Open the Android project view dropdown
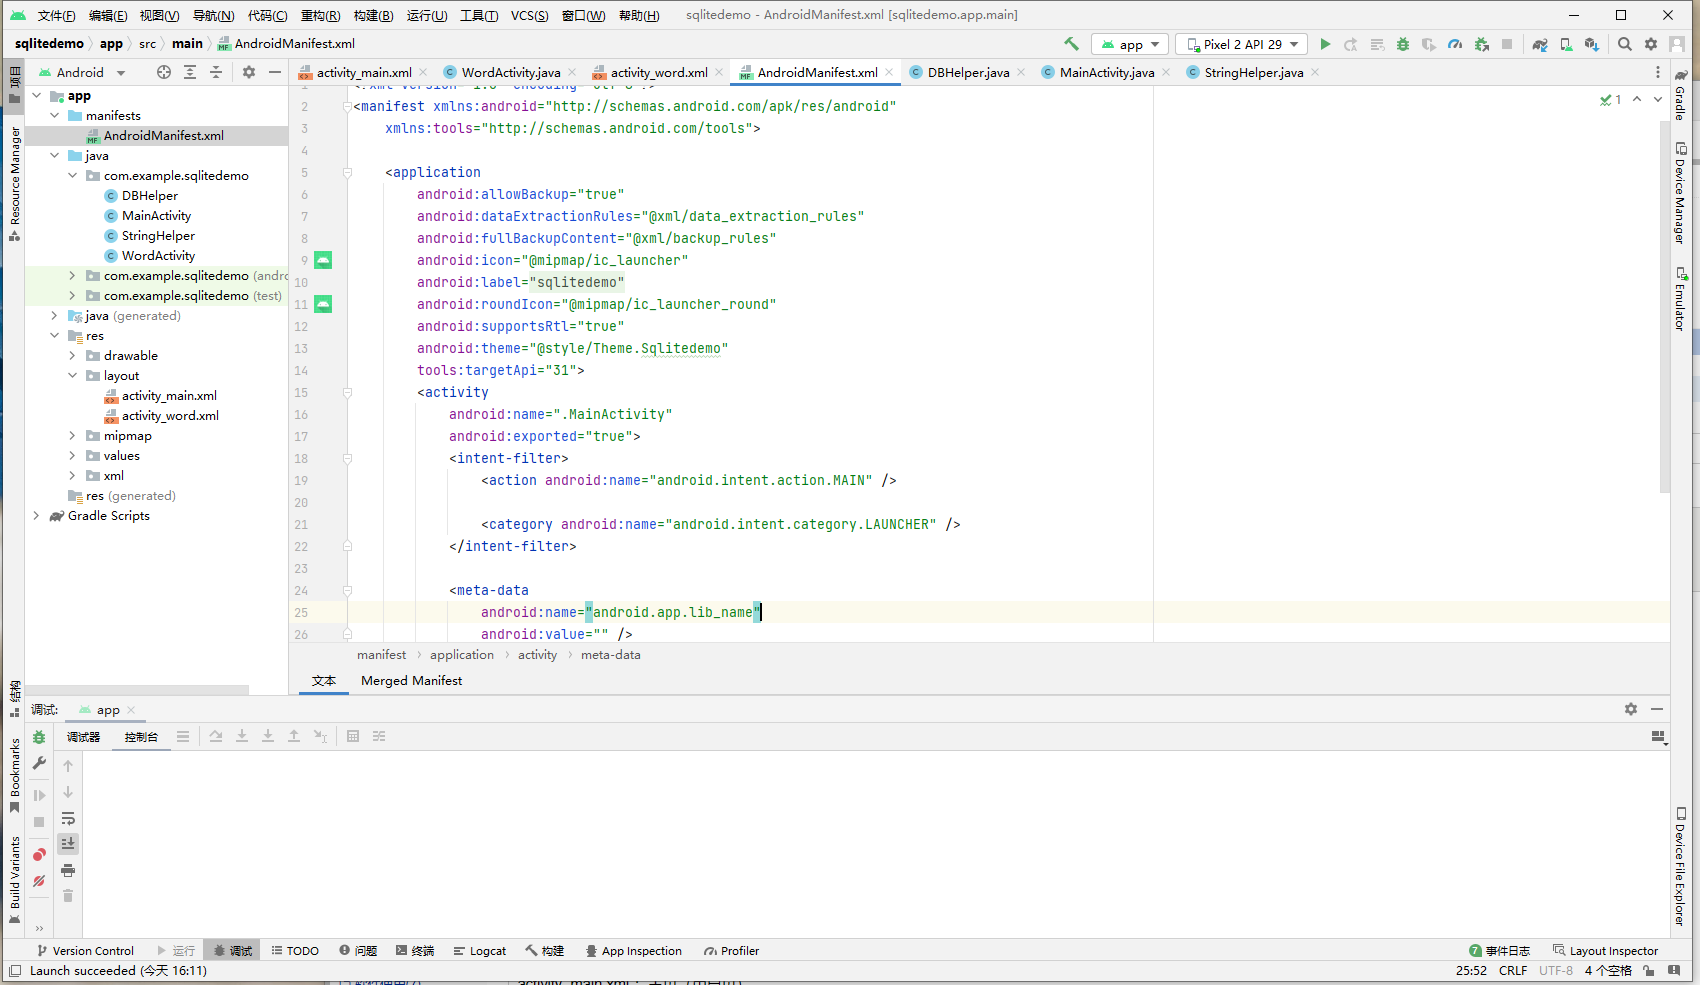1700x985 pixels. pyautogui.click(x=82, y=72)
